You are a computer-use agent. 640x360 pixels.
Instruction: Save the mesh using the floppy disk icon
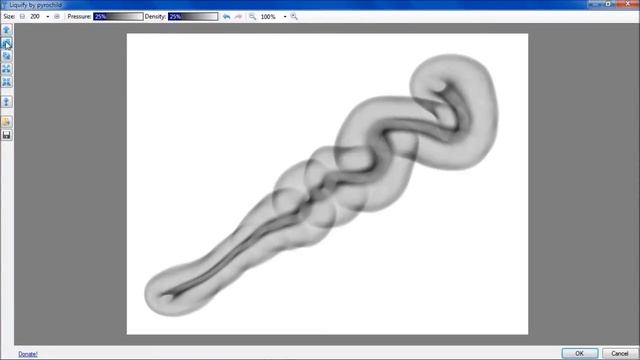(7, 135)
